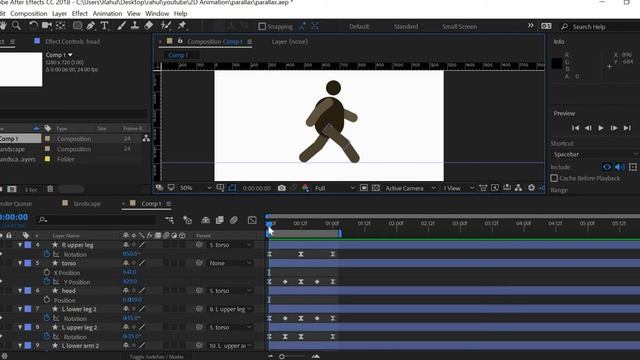
Task: Open the Composition Mini-Flowchart icon in timeline
Action: point(169,220)
